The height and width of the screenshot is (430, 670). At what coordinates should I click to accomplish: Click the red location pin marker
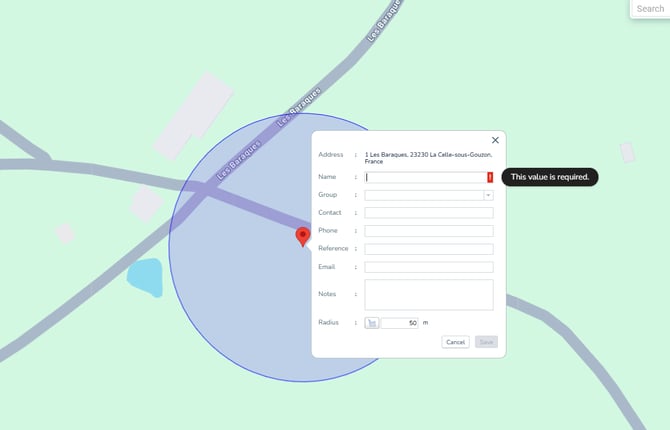point(304,236)
